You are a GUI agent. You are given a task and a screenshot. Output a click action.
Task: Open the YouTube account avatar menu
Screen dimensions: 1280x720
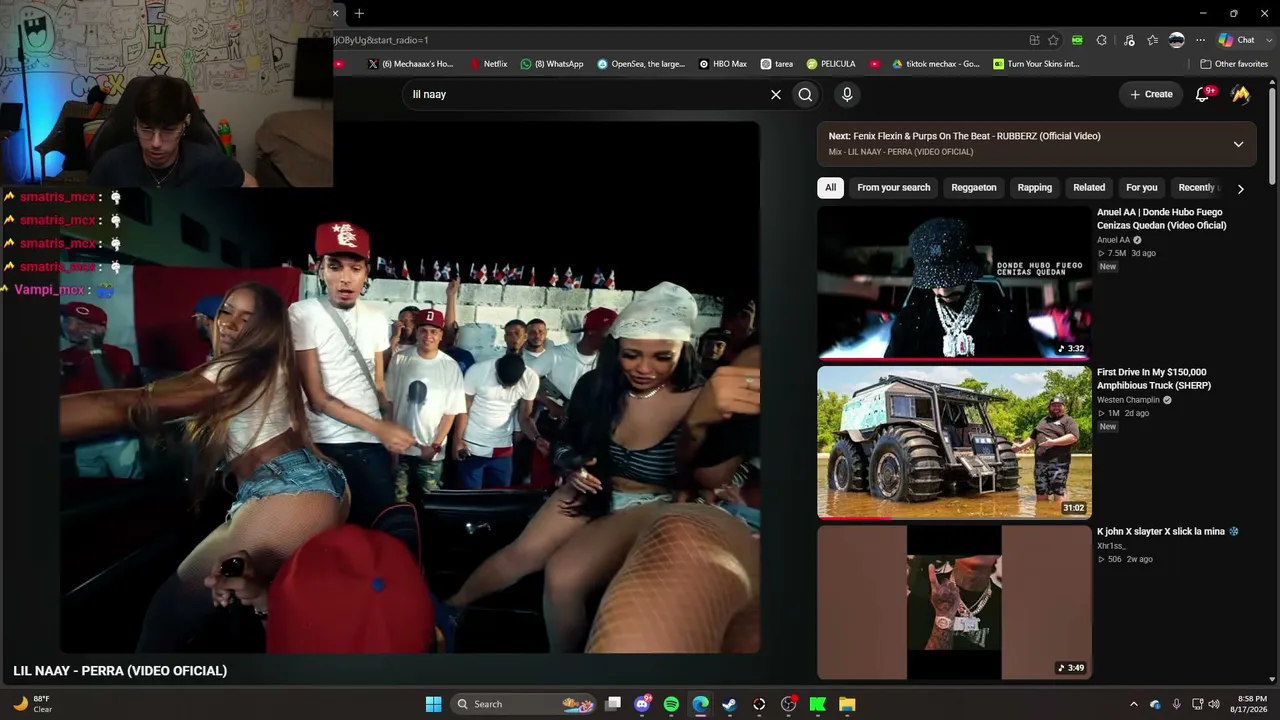point(1241,94)
